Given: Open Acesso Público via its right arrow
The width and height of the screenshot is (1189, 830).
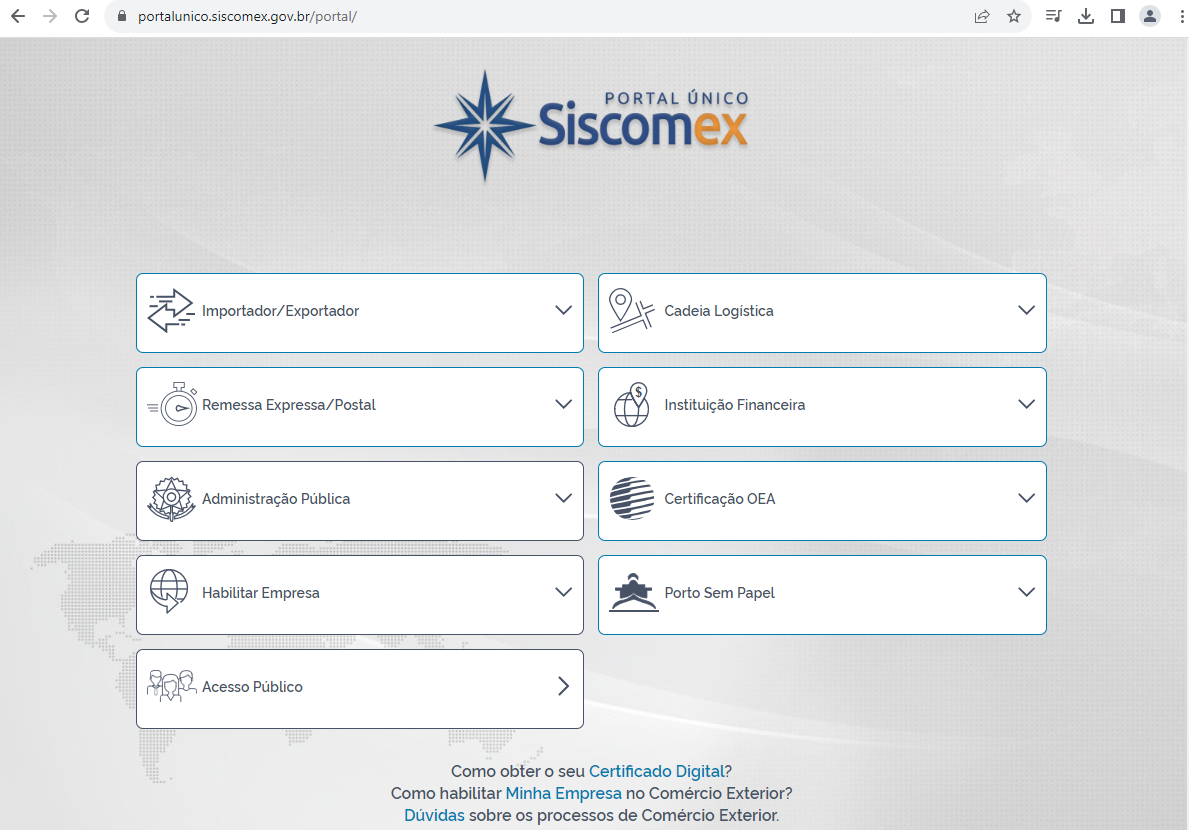Looking at the screenshot, I should 563,687.
